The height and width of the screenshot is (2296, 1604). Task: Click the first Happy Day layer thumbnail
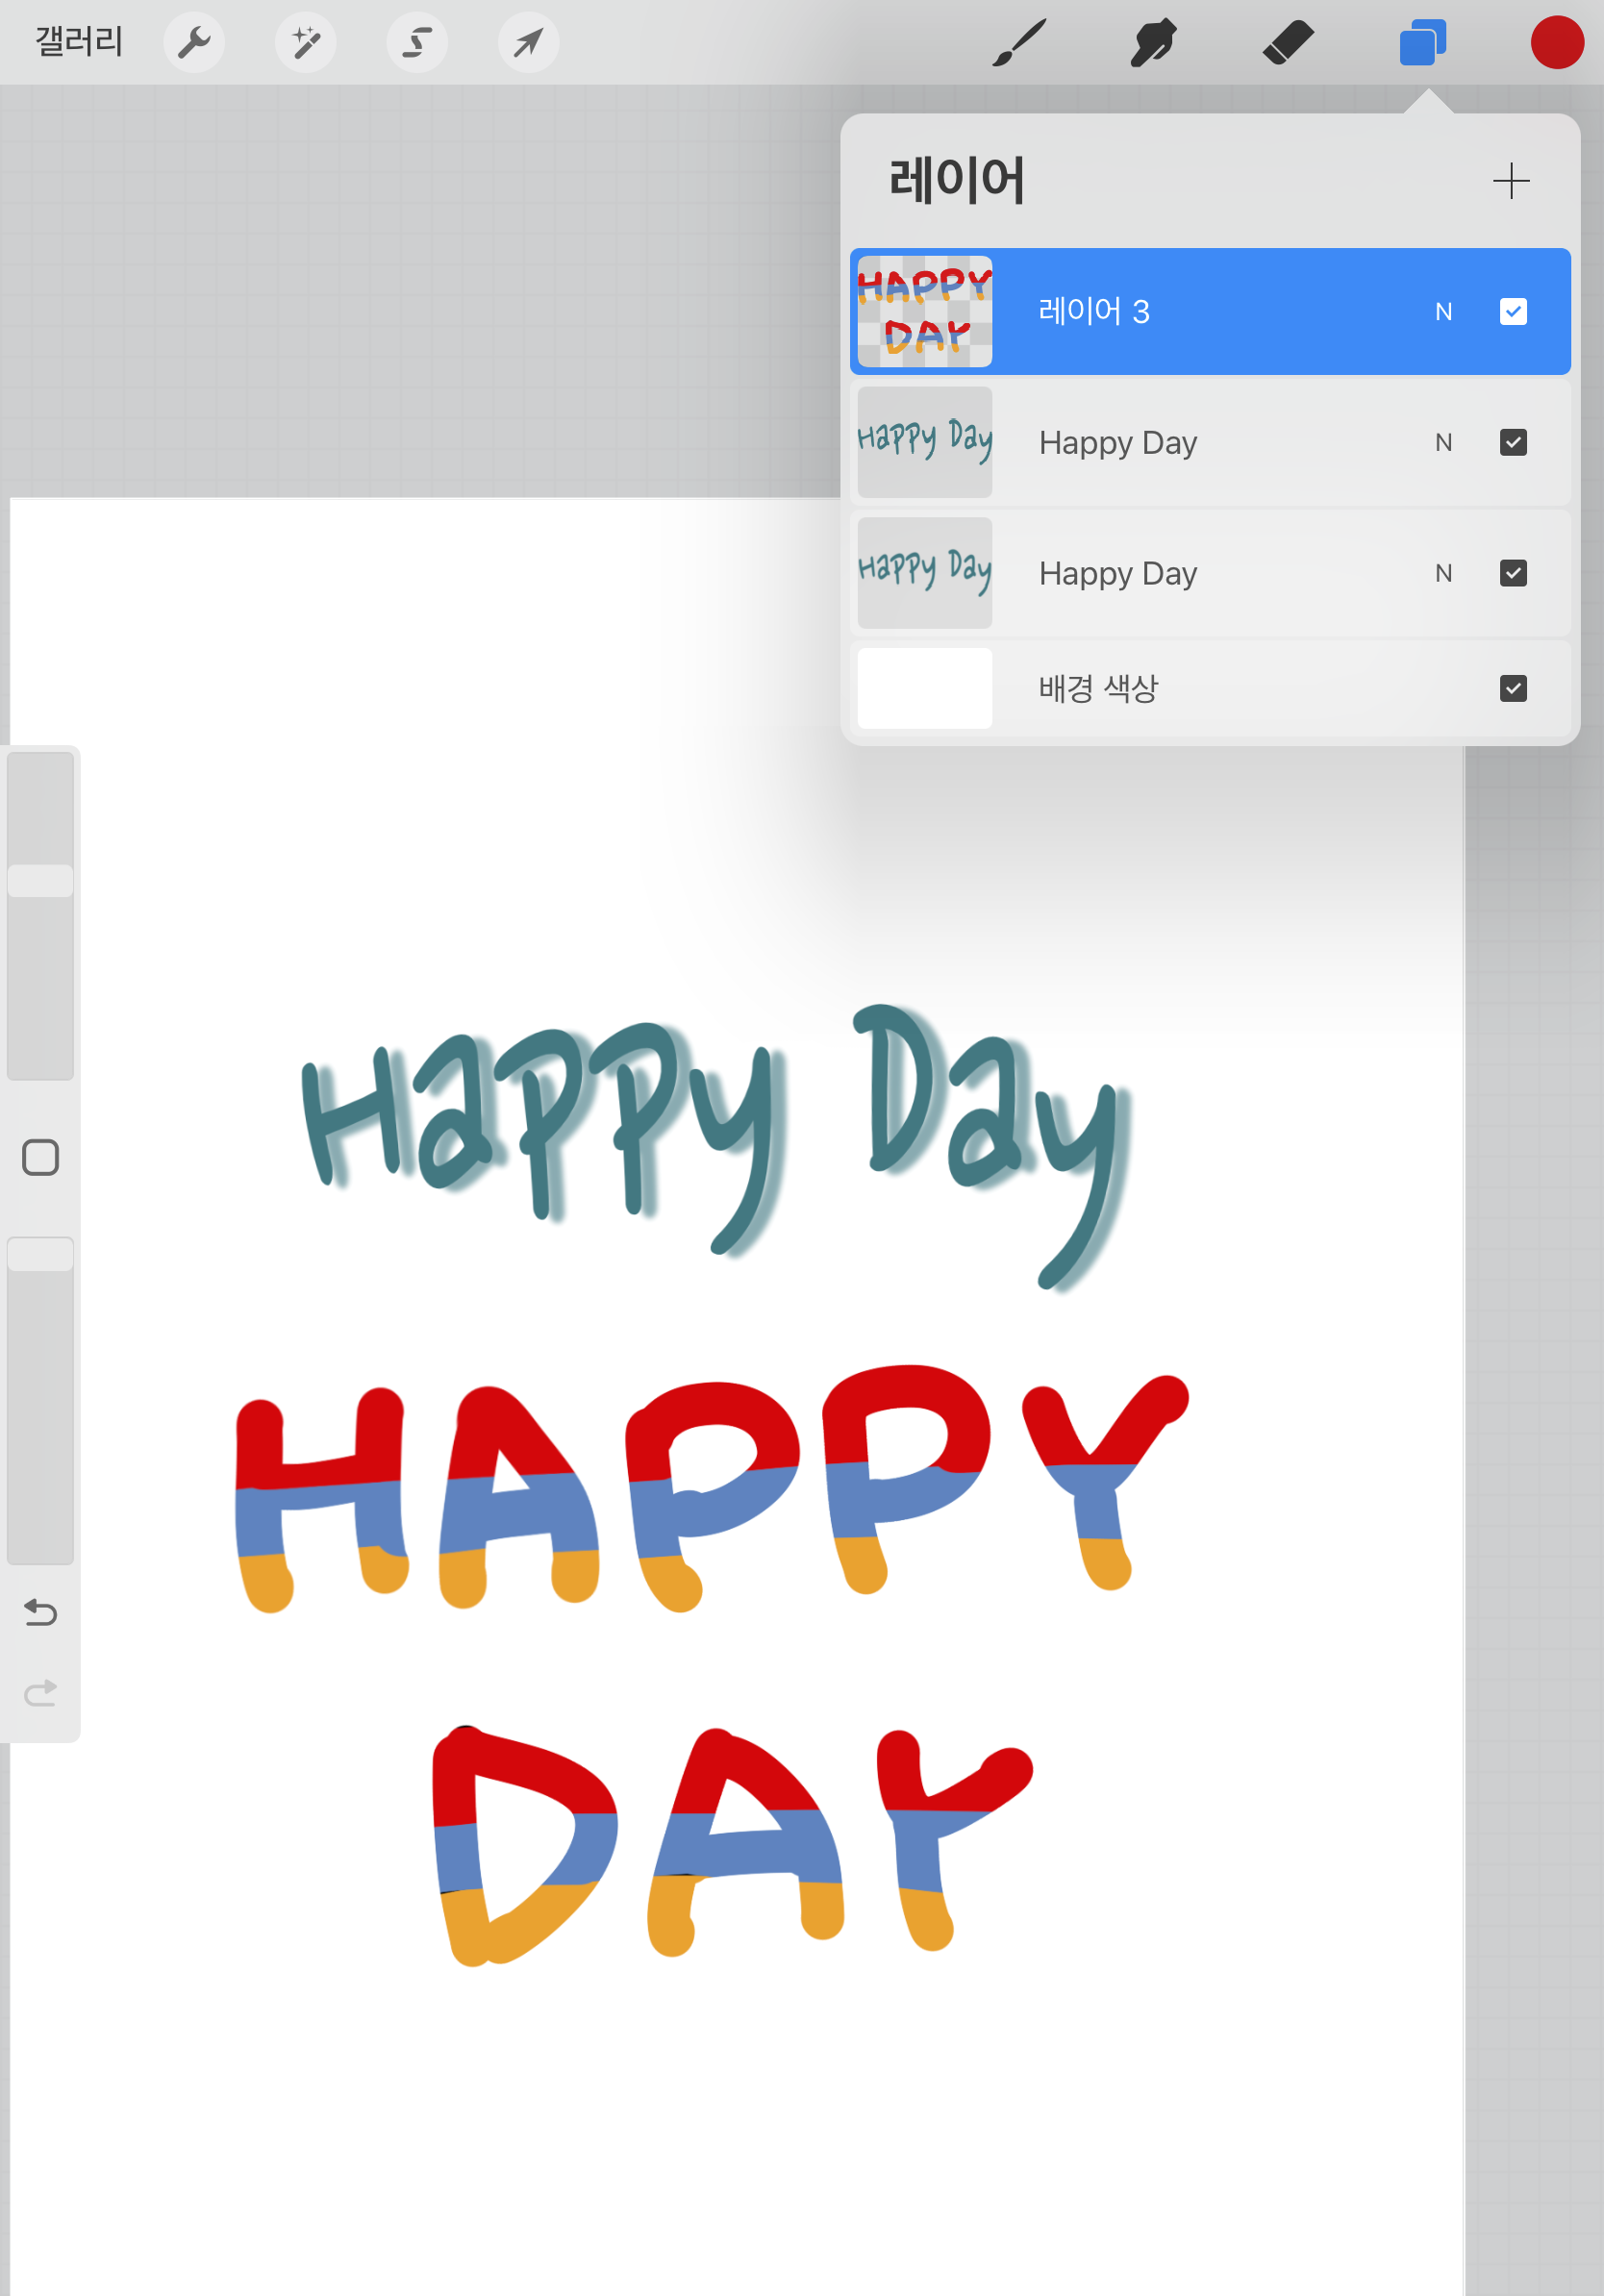pyautogui.click(x=925, y=443)
